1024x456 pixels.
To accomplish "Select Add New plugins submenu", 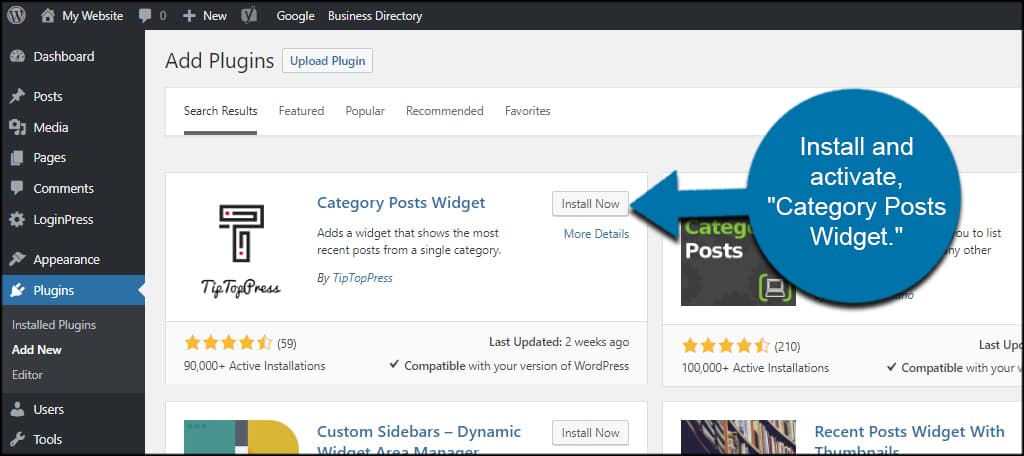I will 37,350.
